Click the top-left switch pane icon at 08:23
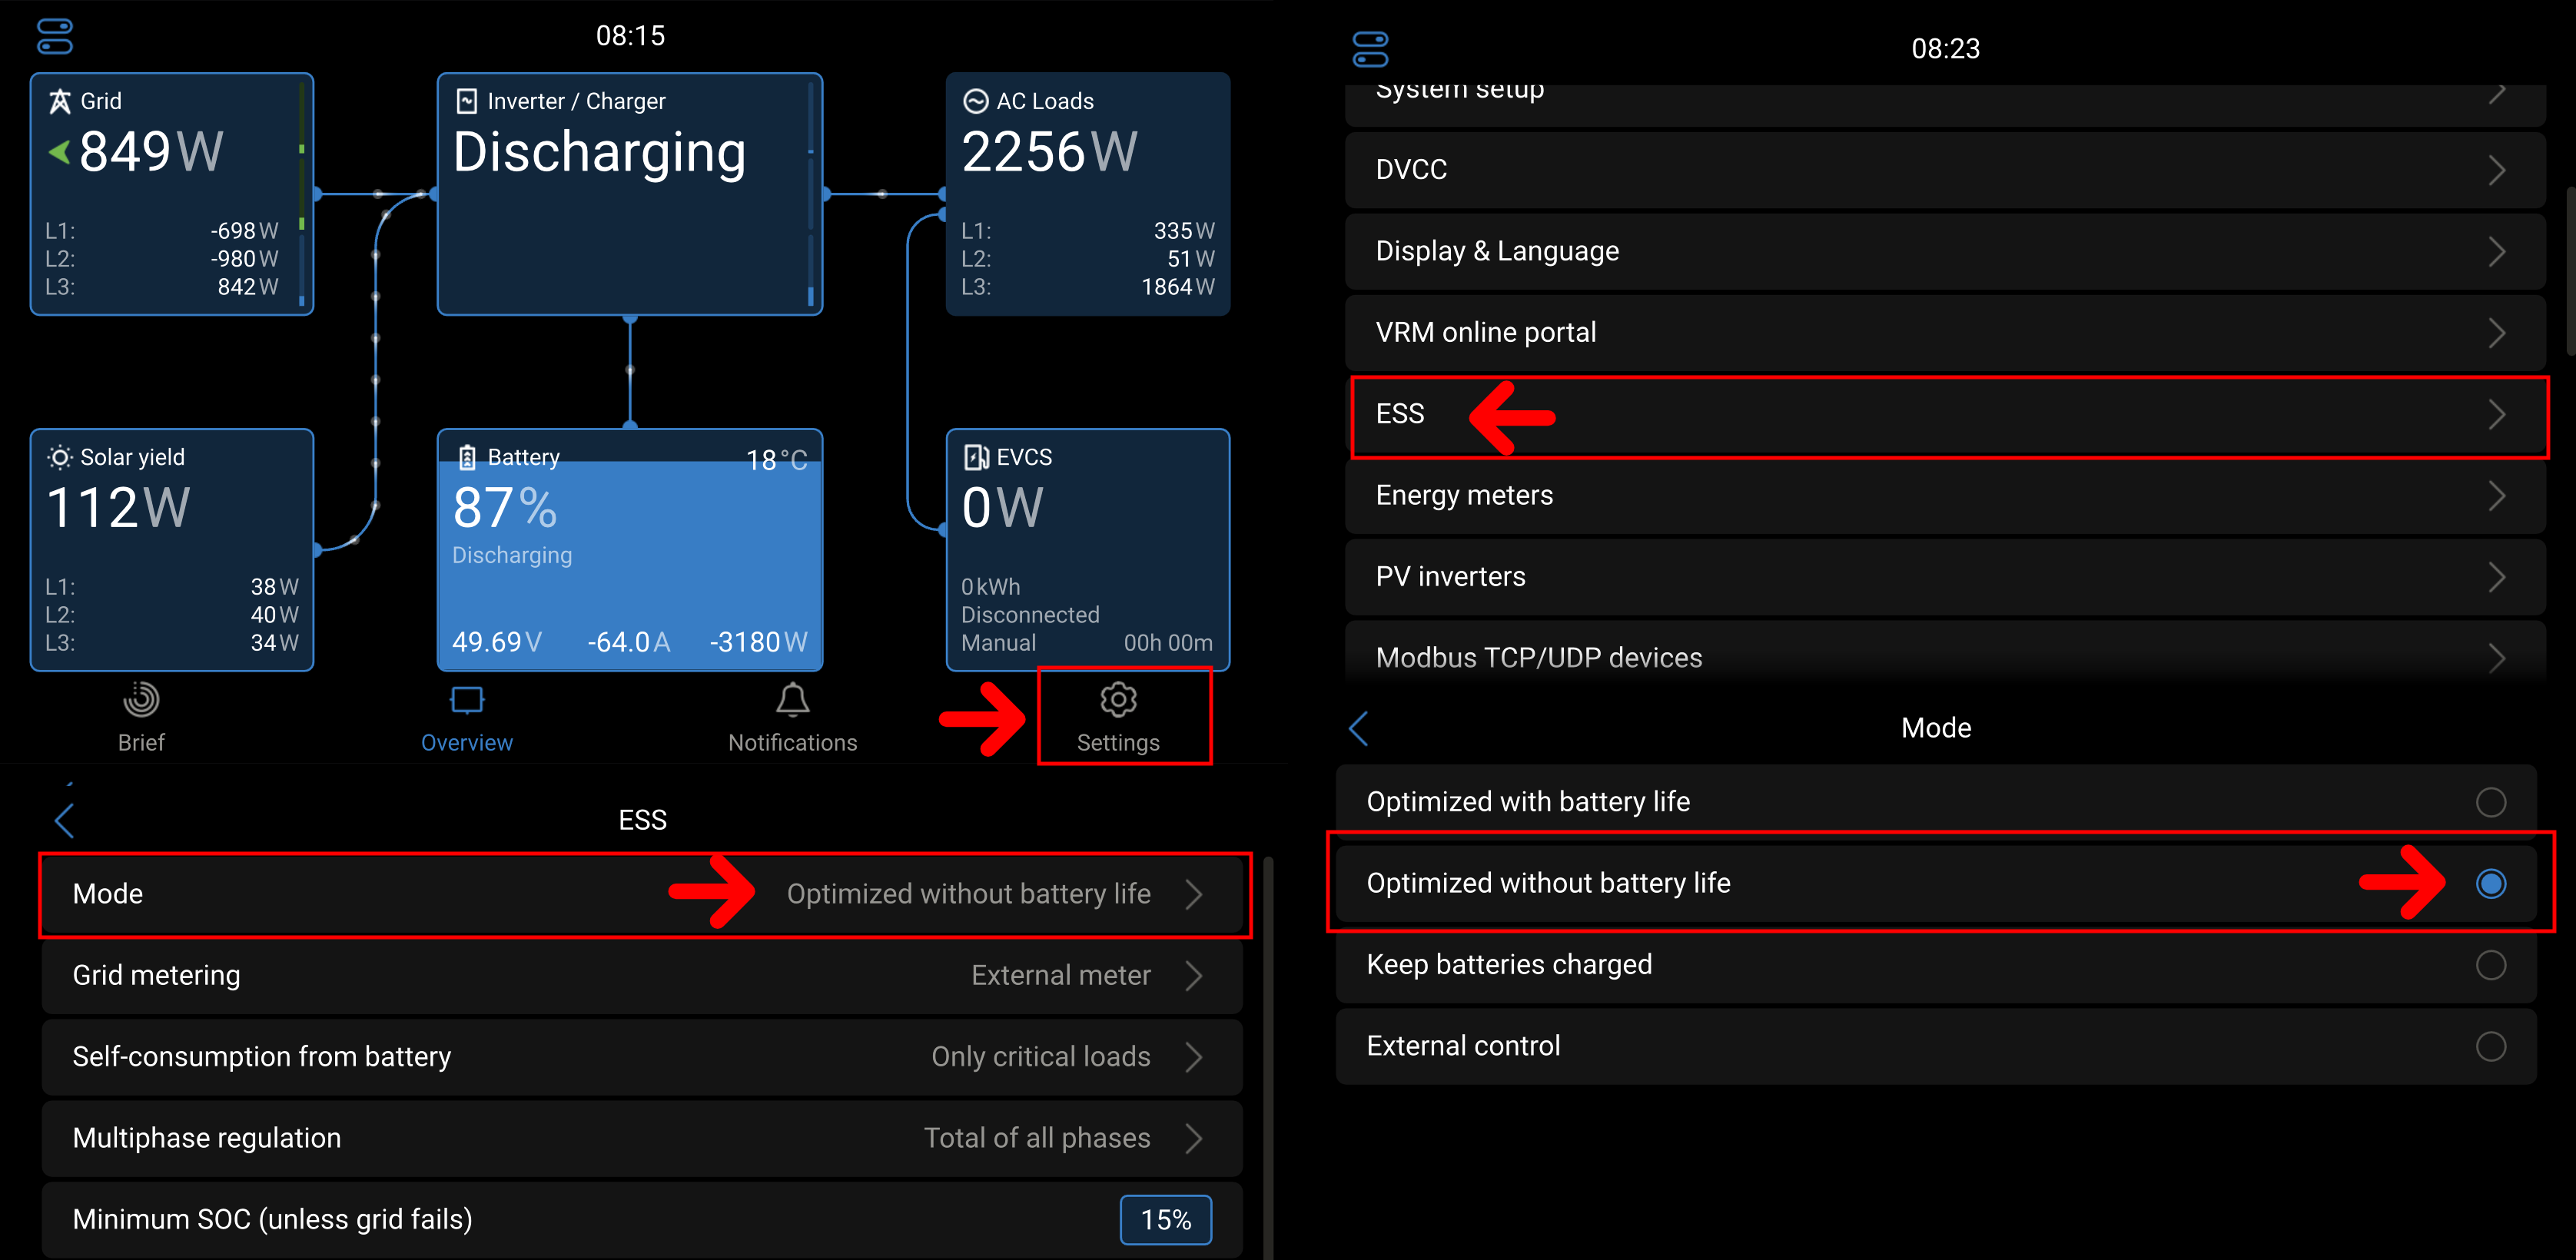2576x1260 pixels. (1370, 49)
